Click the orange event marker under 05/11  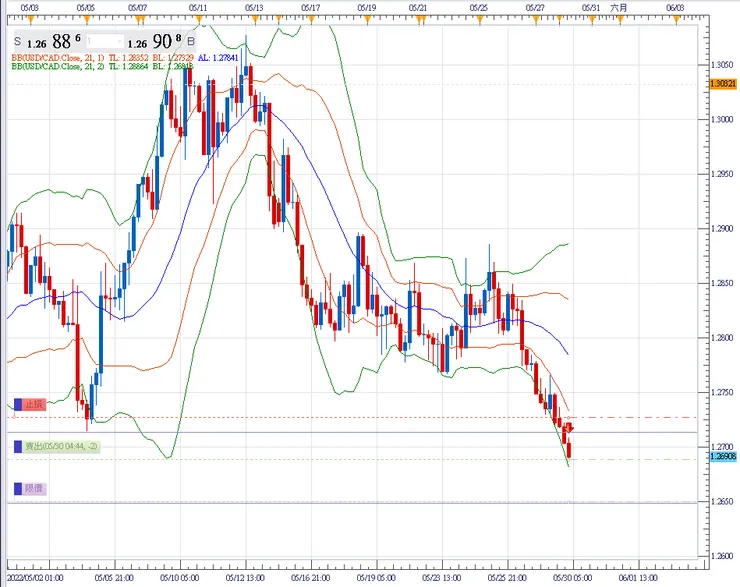[x=199, y=19]
